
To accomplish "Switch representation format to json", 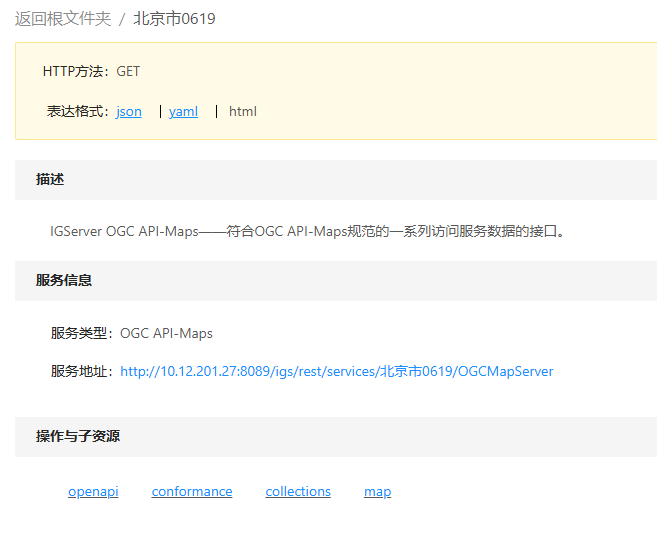I will pos(129,111).
